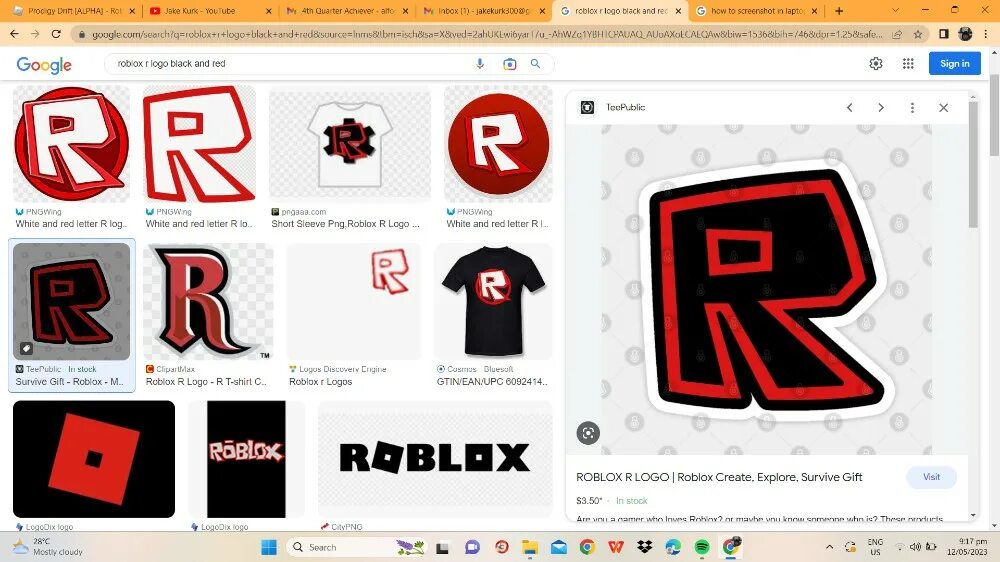Screen dimensions: 1000x562
Task: Bookmark this page with the star
Action: (918, 34)
